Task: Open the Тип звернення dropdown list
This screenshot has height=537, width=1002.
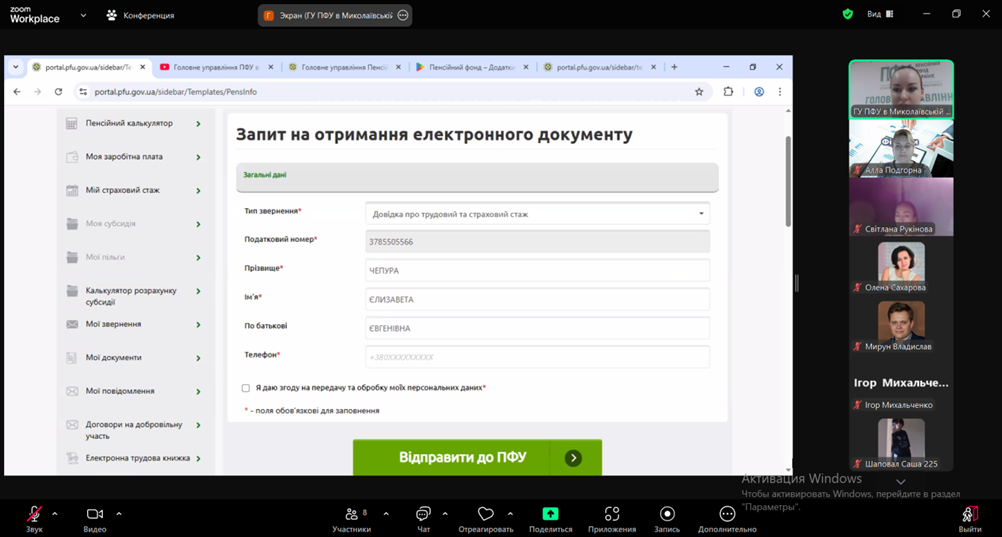Action: pos(537,214)
